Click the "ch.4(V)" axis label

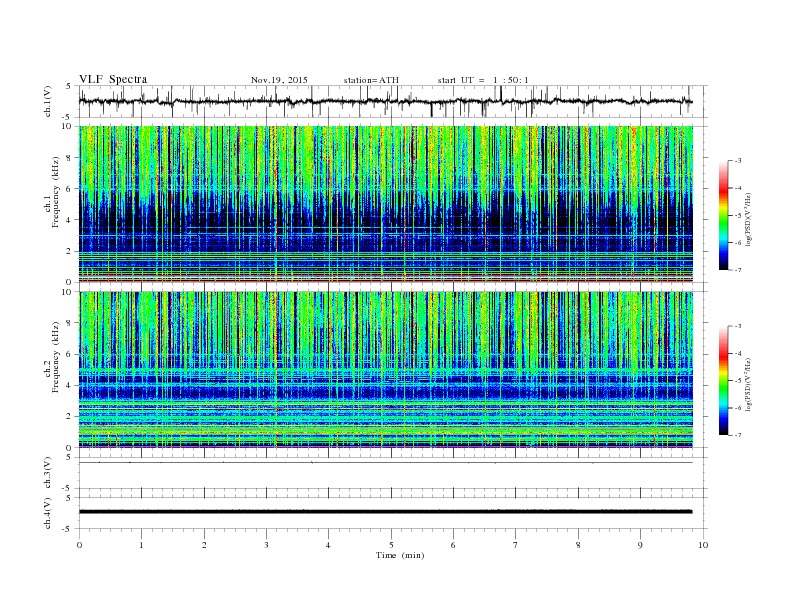[x=48, y=513]
